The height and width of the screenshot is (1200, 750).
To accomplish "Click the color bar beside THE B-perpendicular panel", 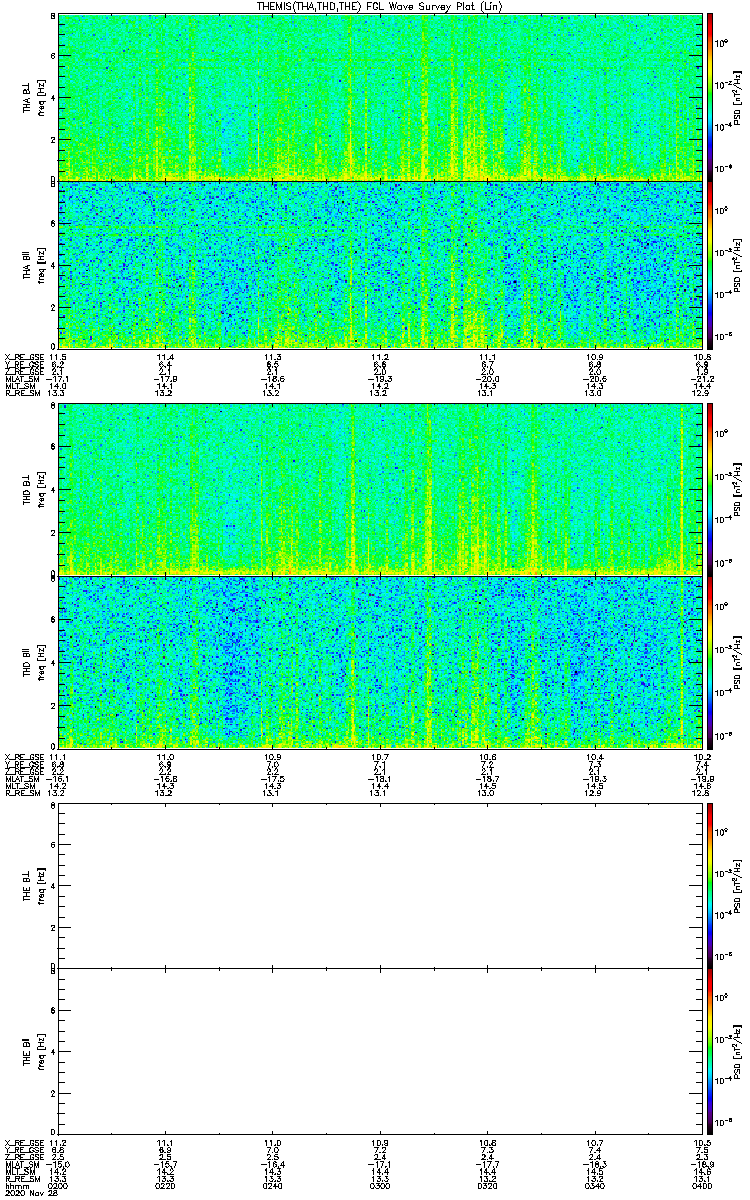I will [710, 885].
